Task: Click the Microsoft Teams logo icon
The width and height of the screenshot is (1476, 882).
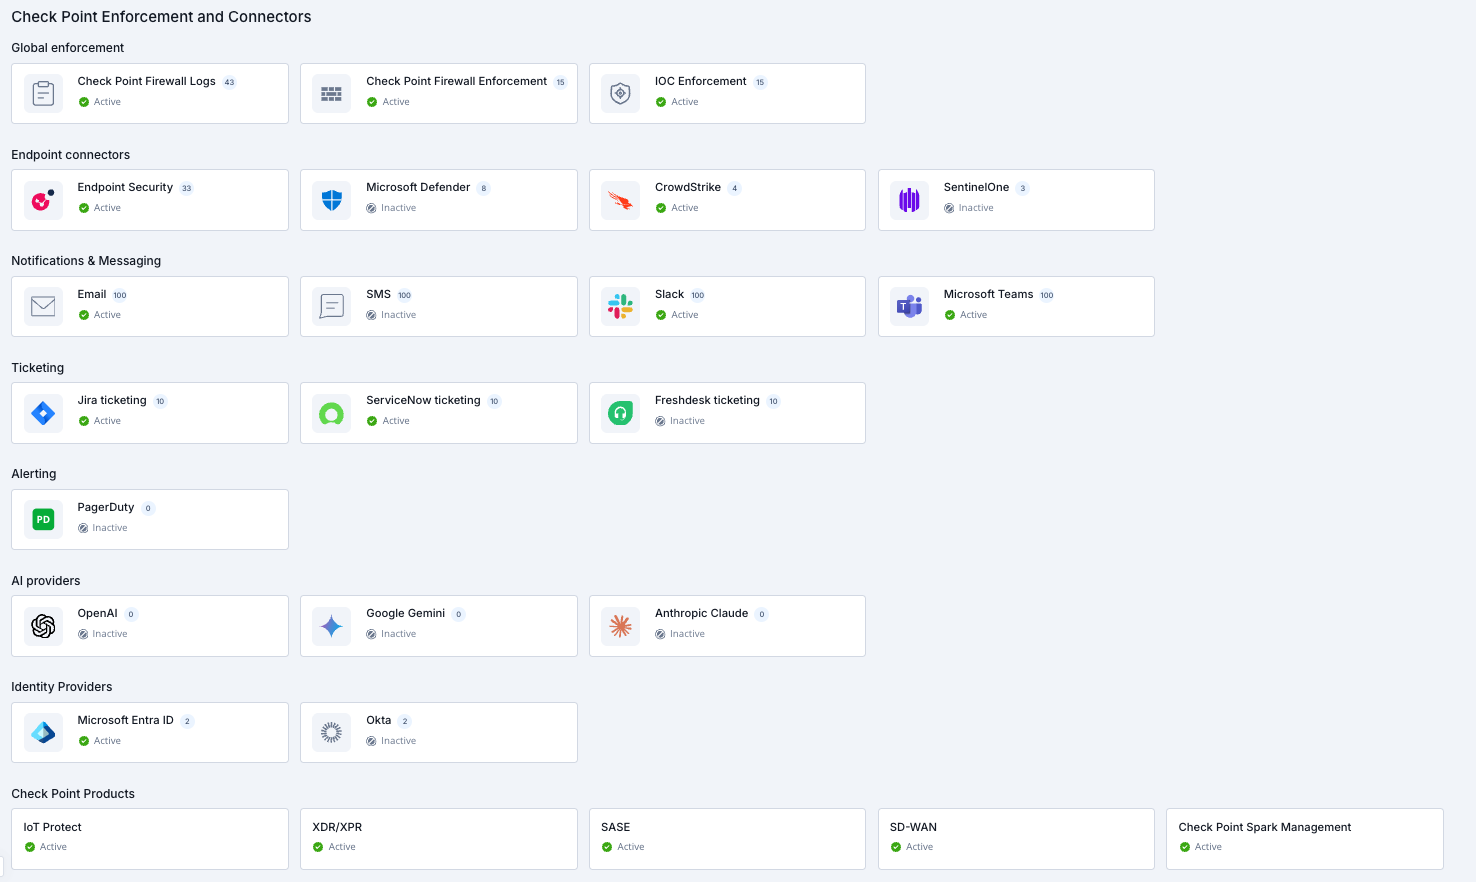Action: pyautogui.click(x=910, y=306)
